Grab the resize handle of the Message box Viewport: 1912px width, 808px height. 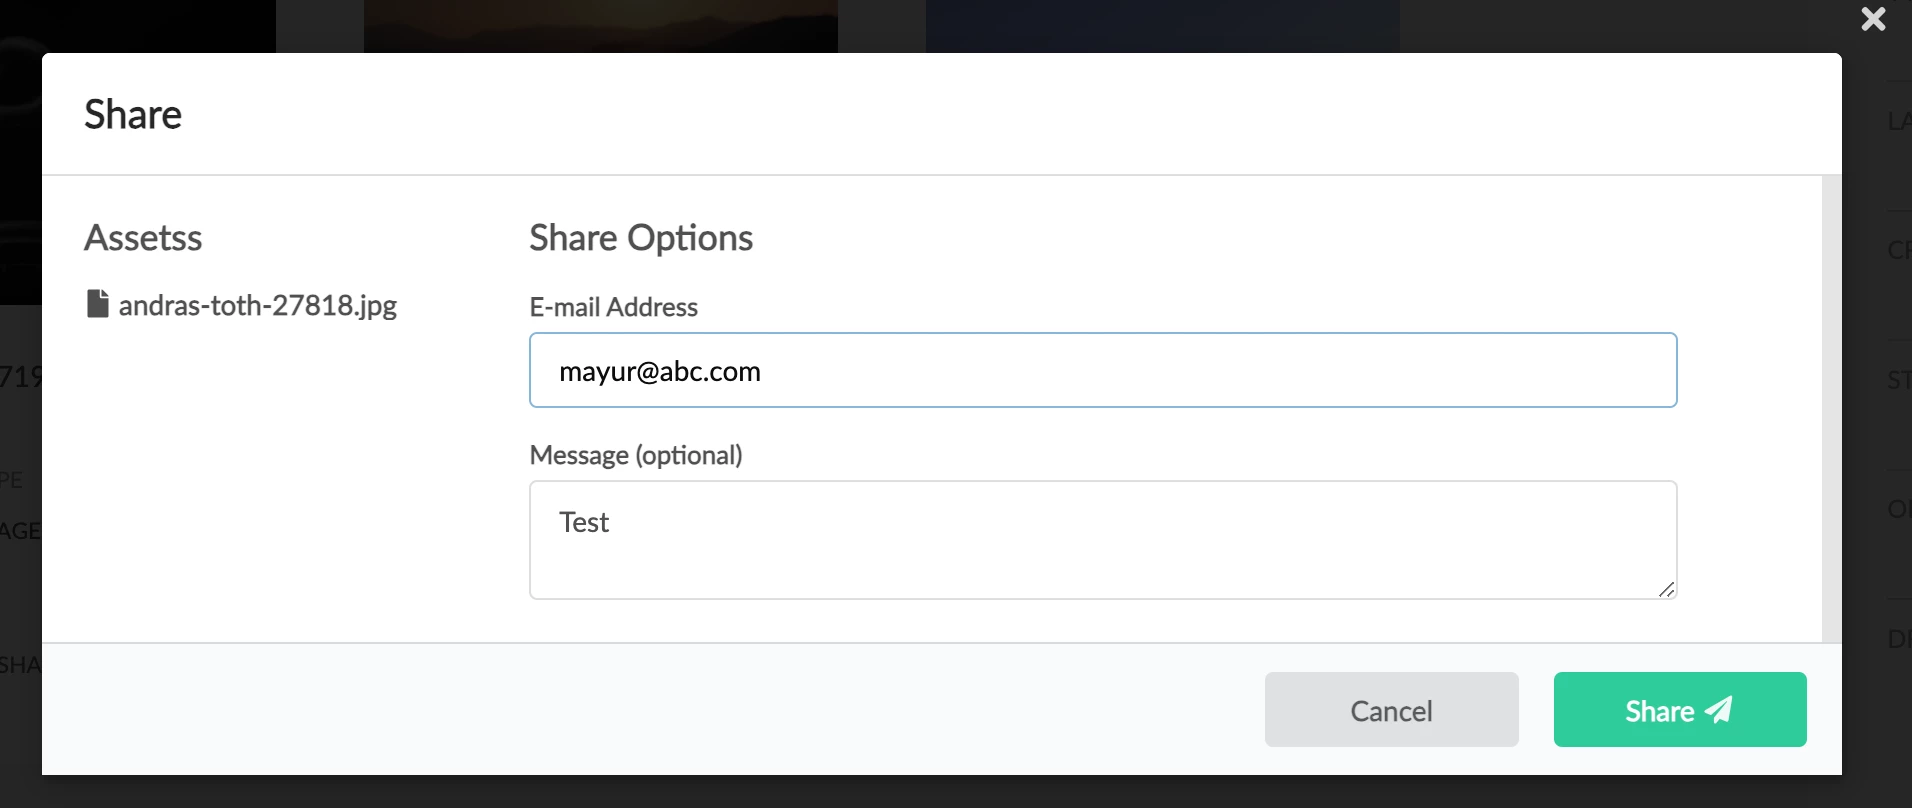pyautogui.click(x=1666, y=590)
